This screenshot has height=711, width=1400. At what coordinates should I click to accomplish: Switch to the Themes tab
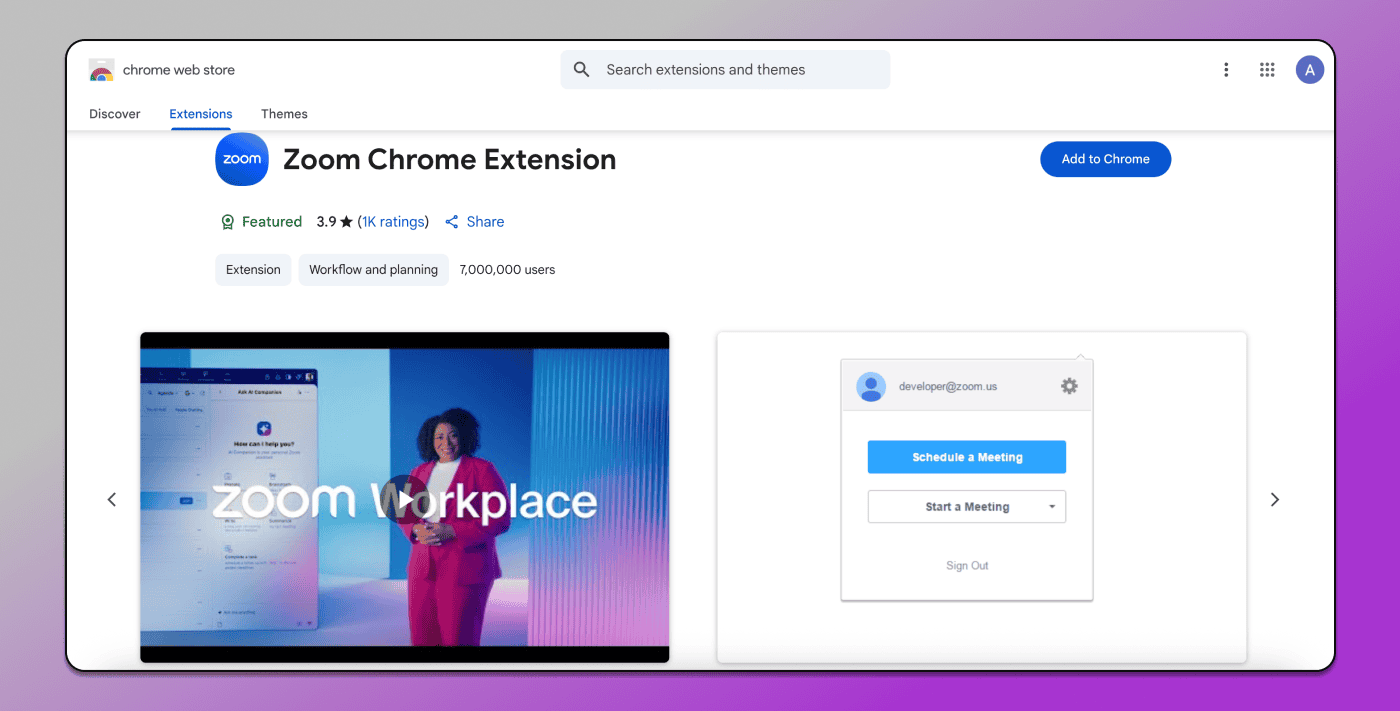pyautogui.click(x=284, y=114)
